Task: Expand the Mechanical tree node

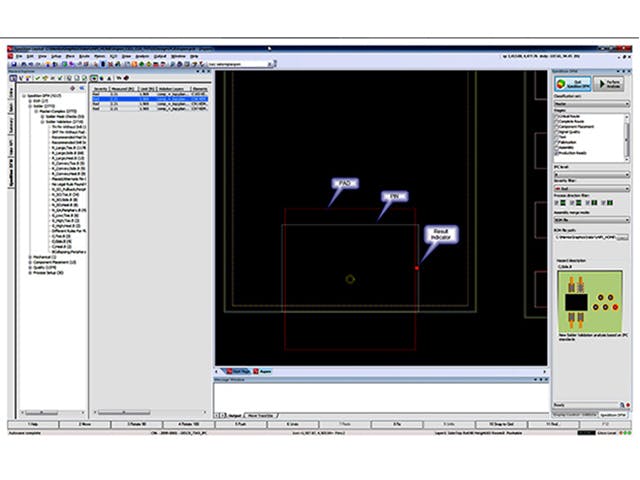Action: (30, 257)
